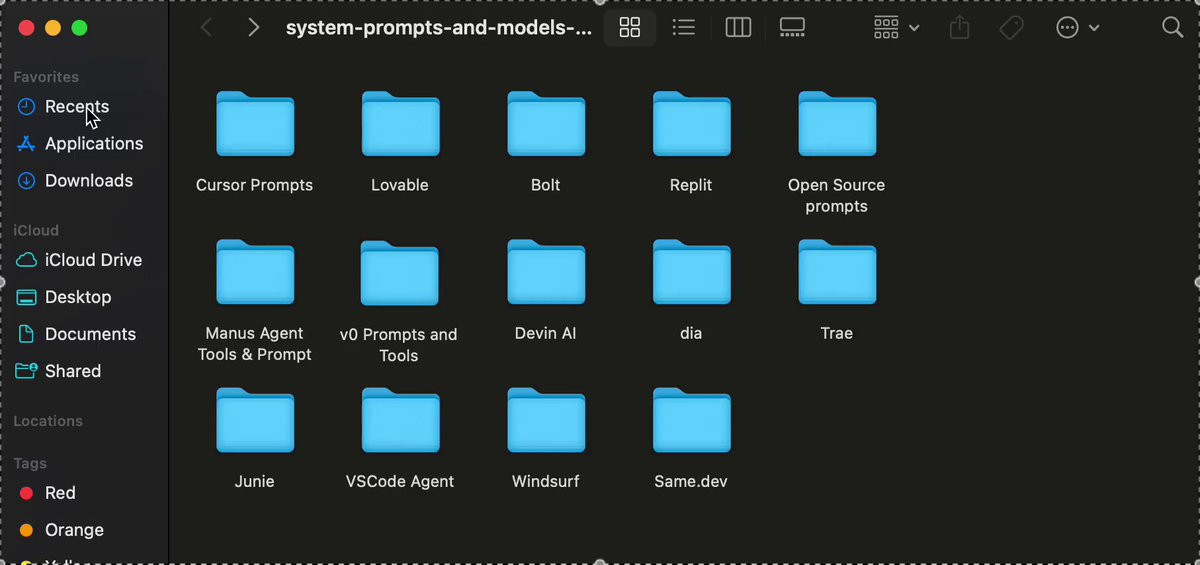Open the Junie folder
Viewport: 1200px width, 565px height.
[255, 420]
